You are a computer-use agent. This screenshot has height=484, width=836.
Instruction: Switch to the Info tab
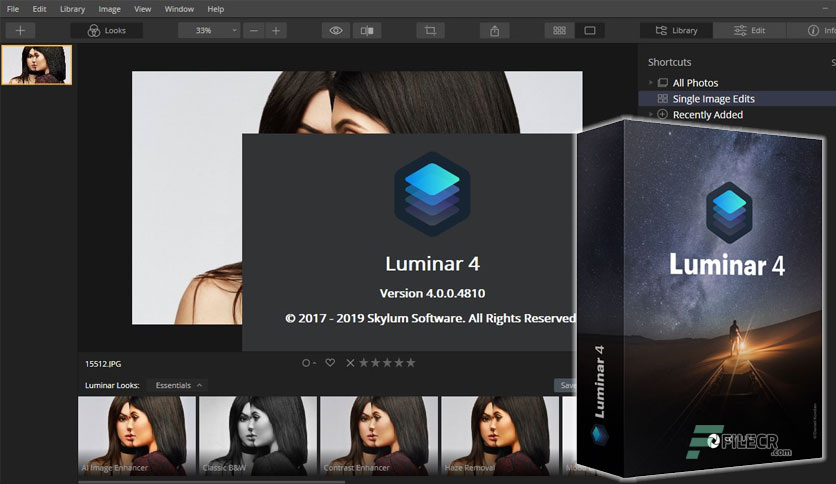click(821, 30)
